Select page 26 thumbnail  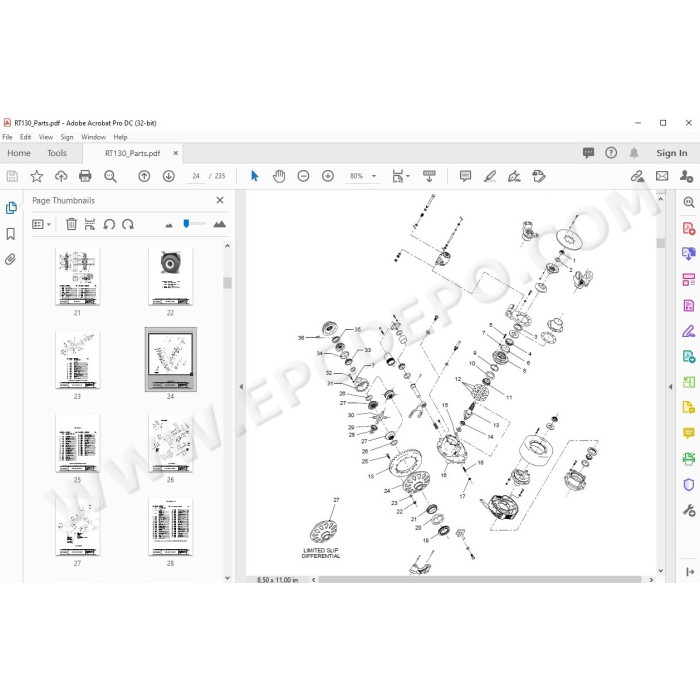(170, 443)
